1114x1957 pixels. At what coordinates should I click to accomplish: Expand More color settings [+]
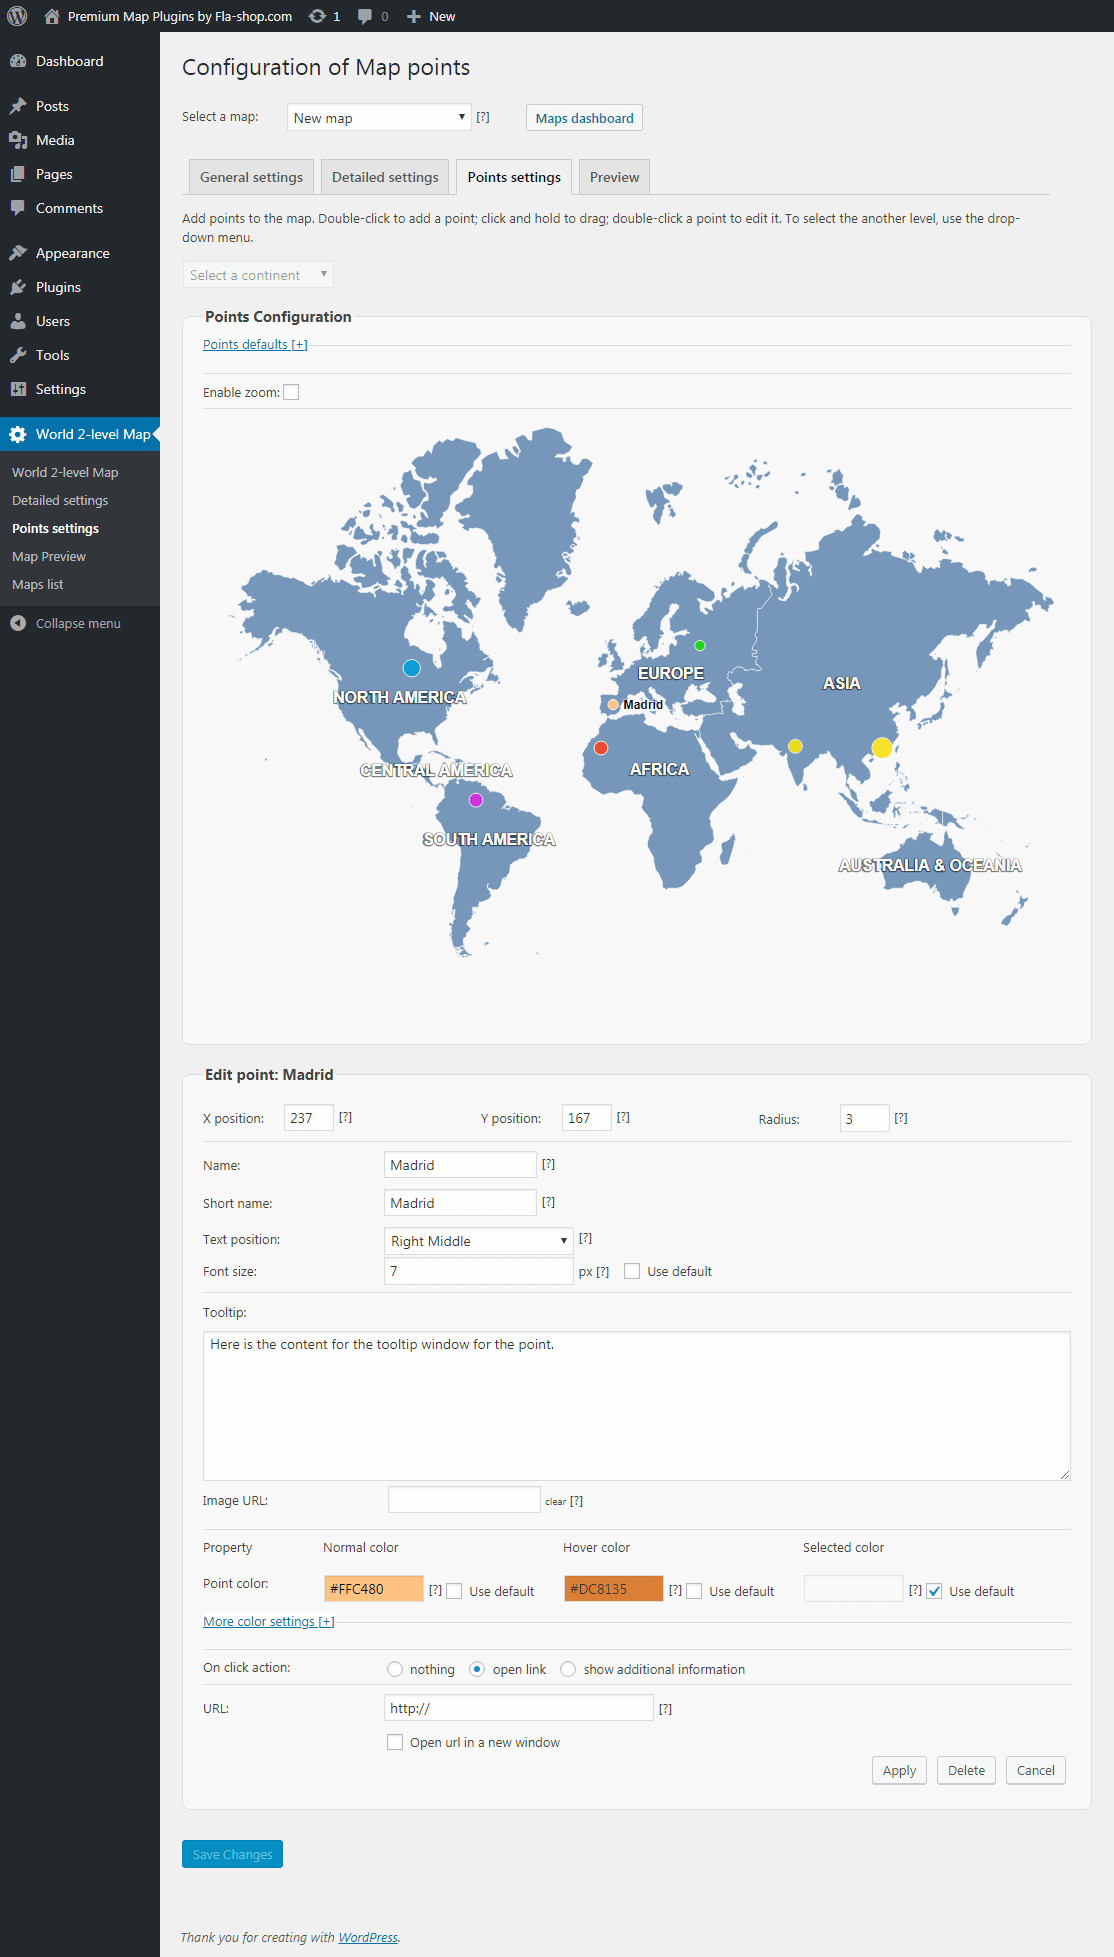tap(268, 1621)
